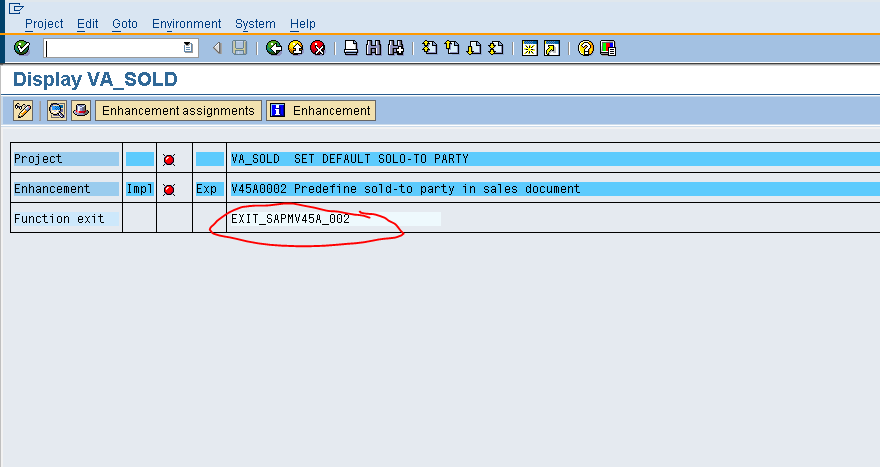Open the Goto menu
Image resolution: width=880 pixels, height=467 pixels.
click(x=125, y=24)
